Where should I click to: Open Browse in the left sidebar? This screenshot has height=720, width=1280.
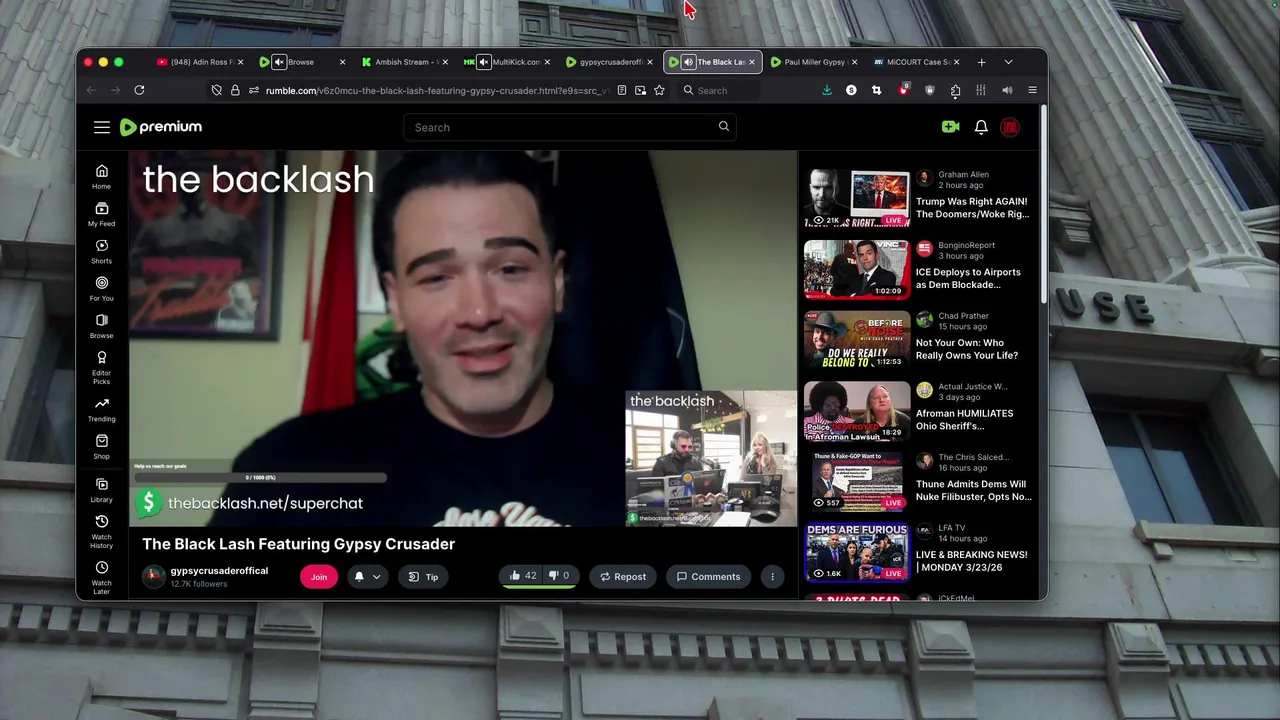[101, 326]
